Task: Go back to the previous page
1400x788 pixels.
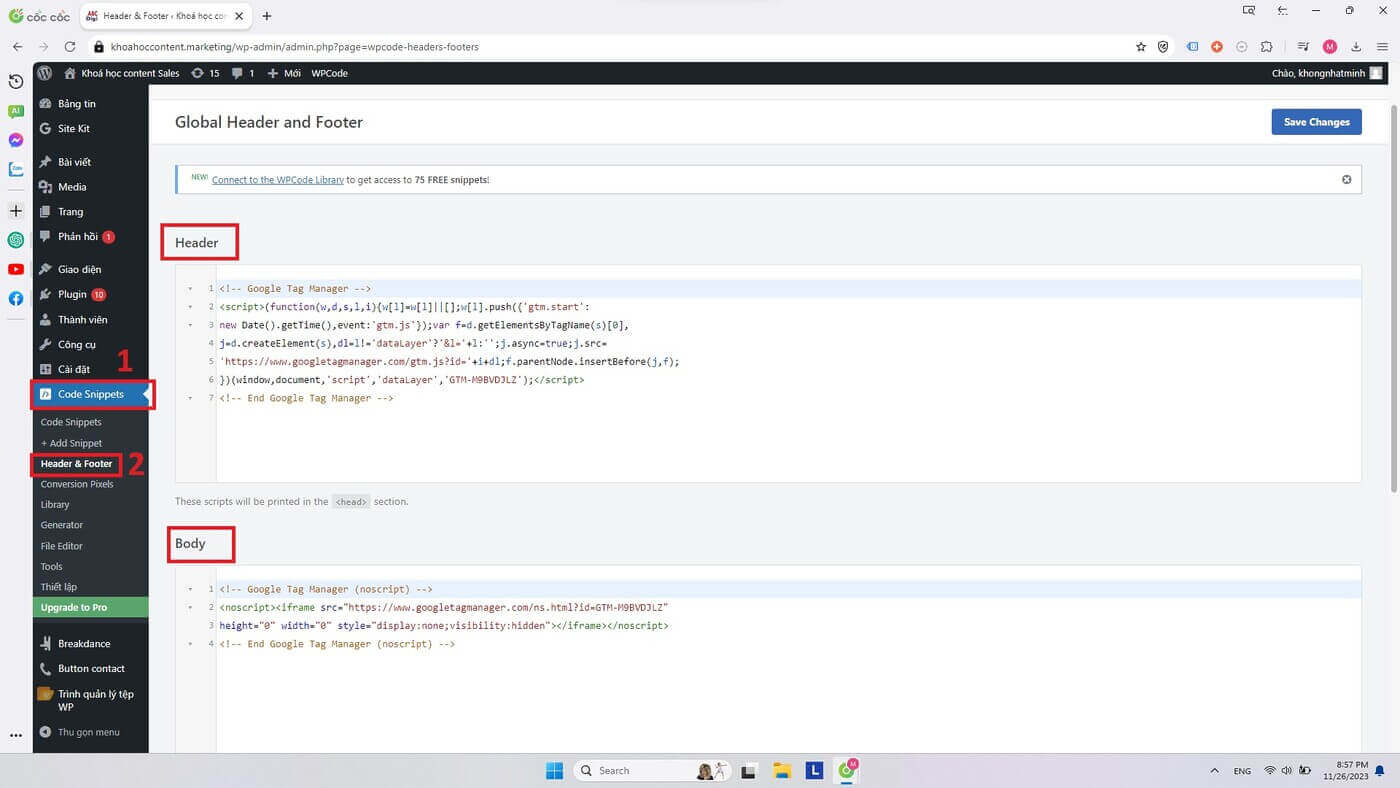Action: [x=17, y=47]
